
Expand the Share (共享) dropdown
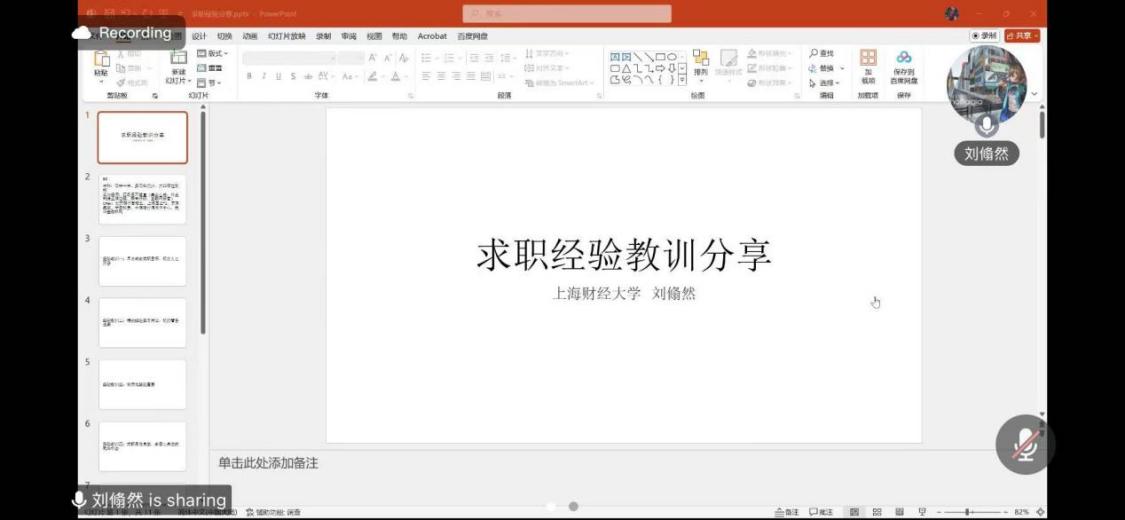tap(1023, 36)
